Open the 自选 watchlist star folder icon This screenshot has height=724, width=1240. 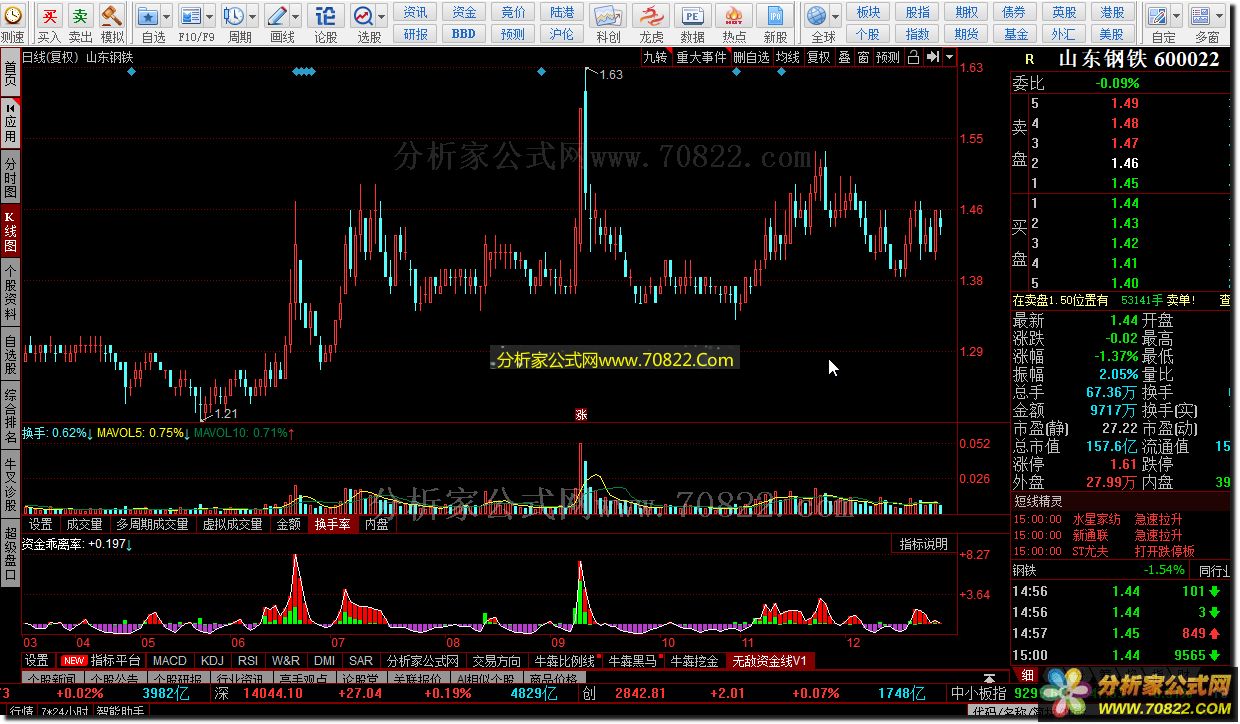147,16
